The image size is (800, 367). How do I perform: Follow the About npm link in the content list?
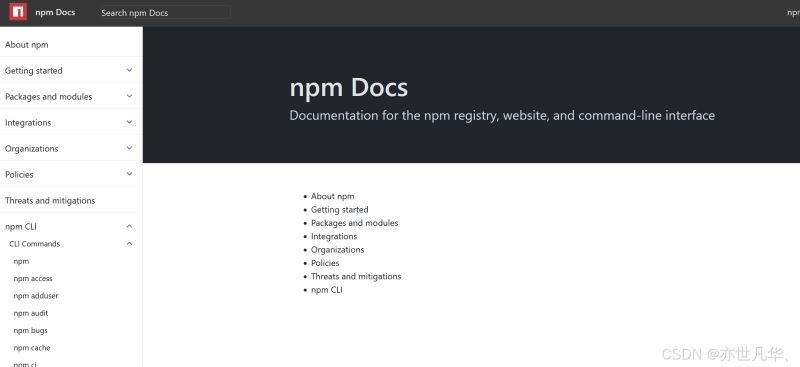[333, 196]
